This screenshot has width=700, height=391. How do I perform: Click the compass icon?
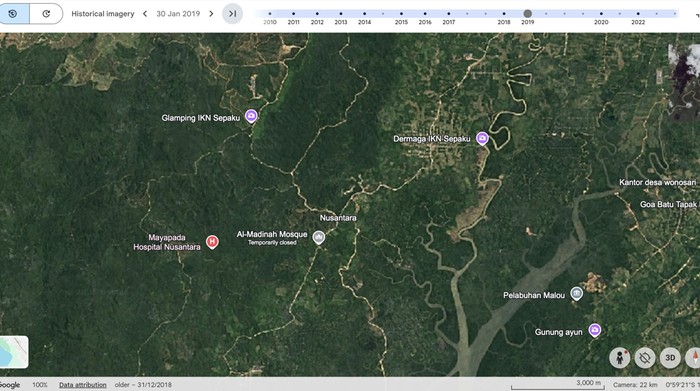click(693, 358)
